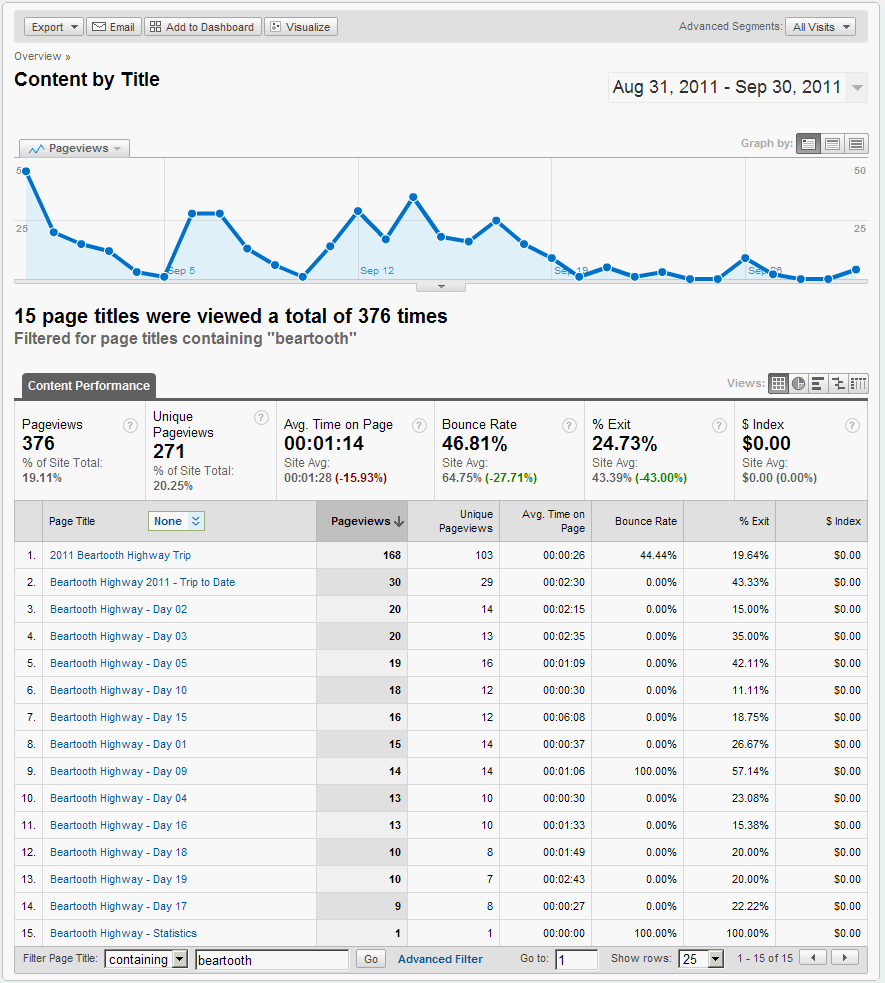Select middle Graph by view icon

(x=832, y=144)
